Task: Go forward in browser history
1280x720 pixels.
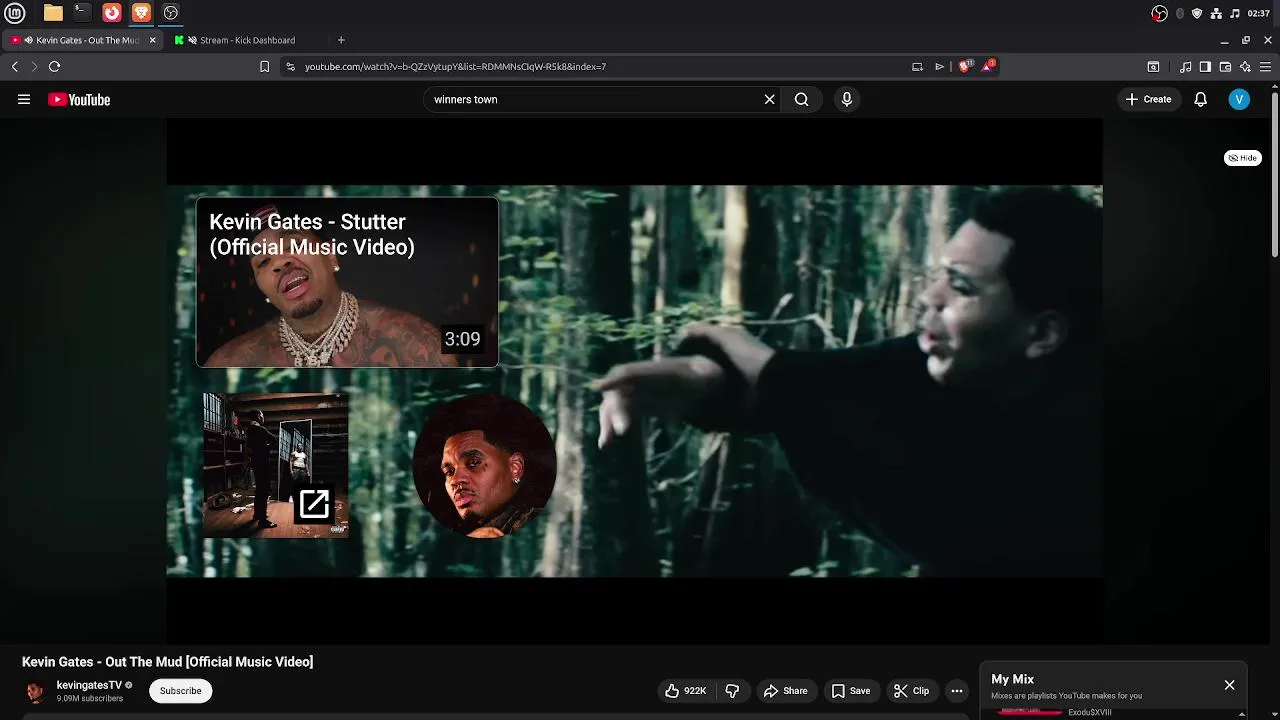Action: click(x=34, y=66)
